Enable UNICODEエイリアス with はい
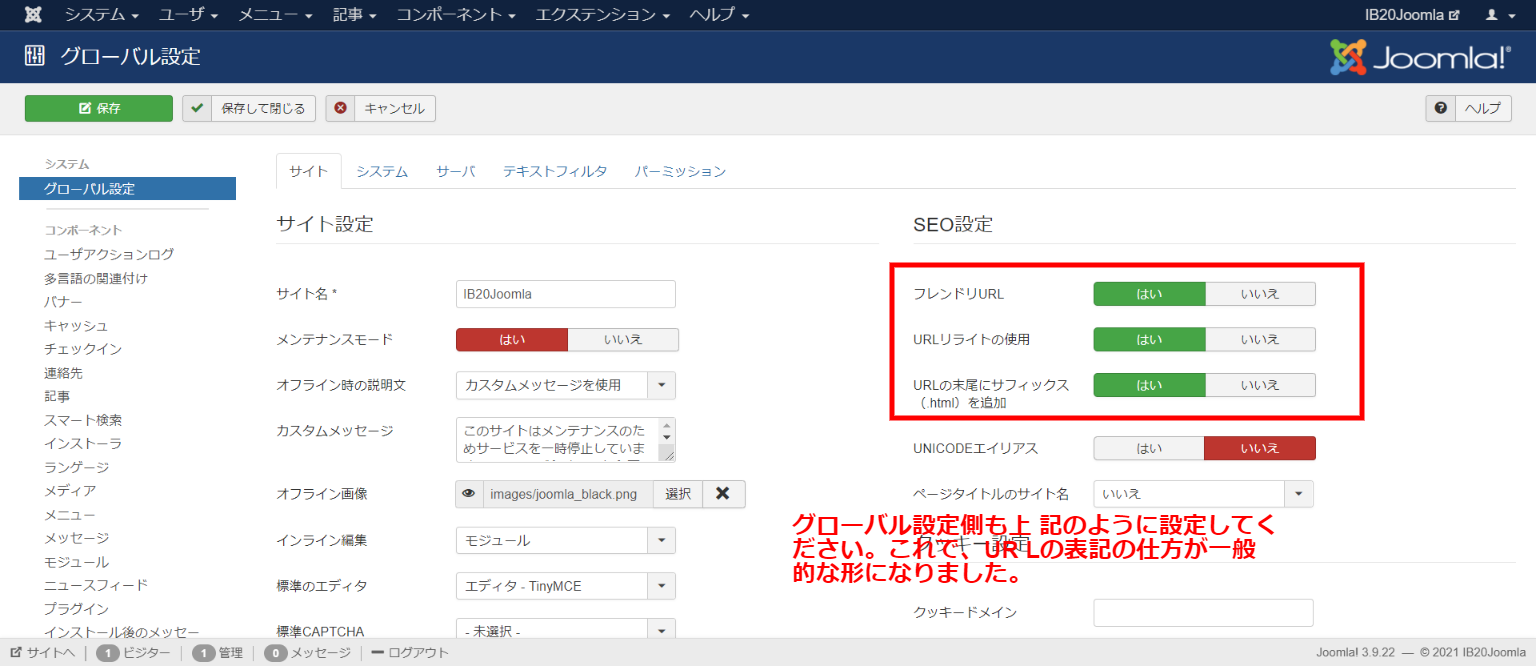This screenshot has height=666, width=1536. [x=1148, y=448]
